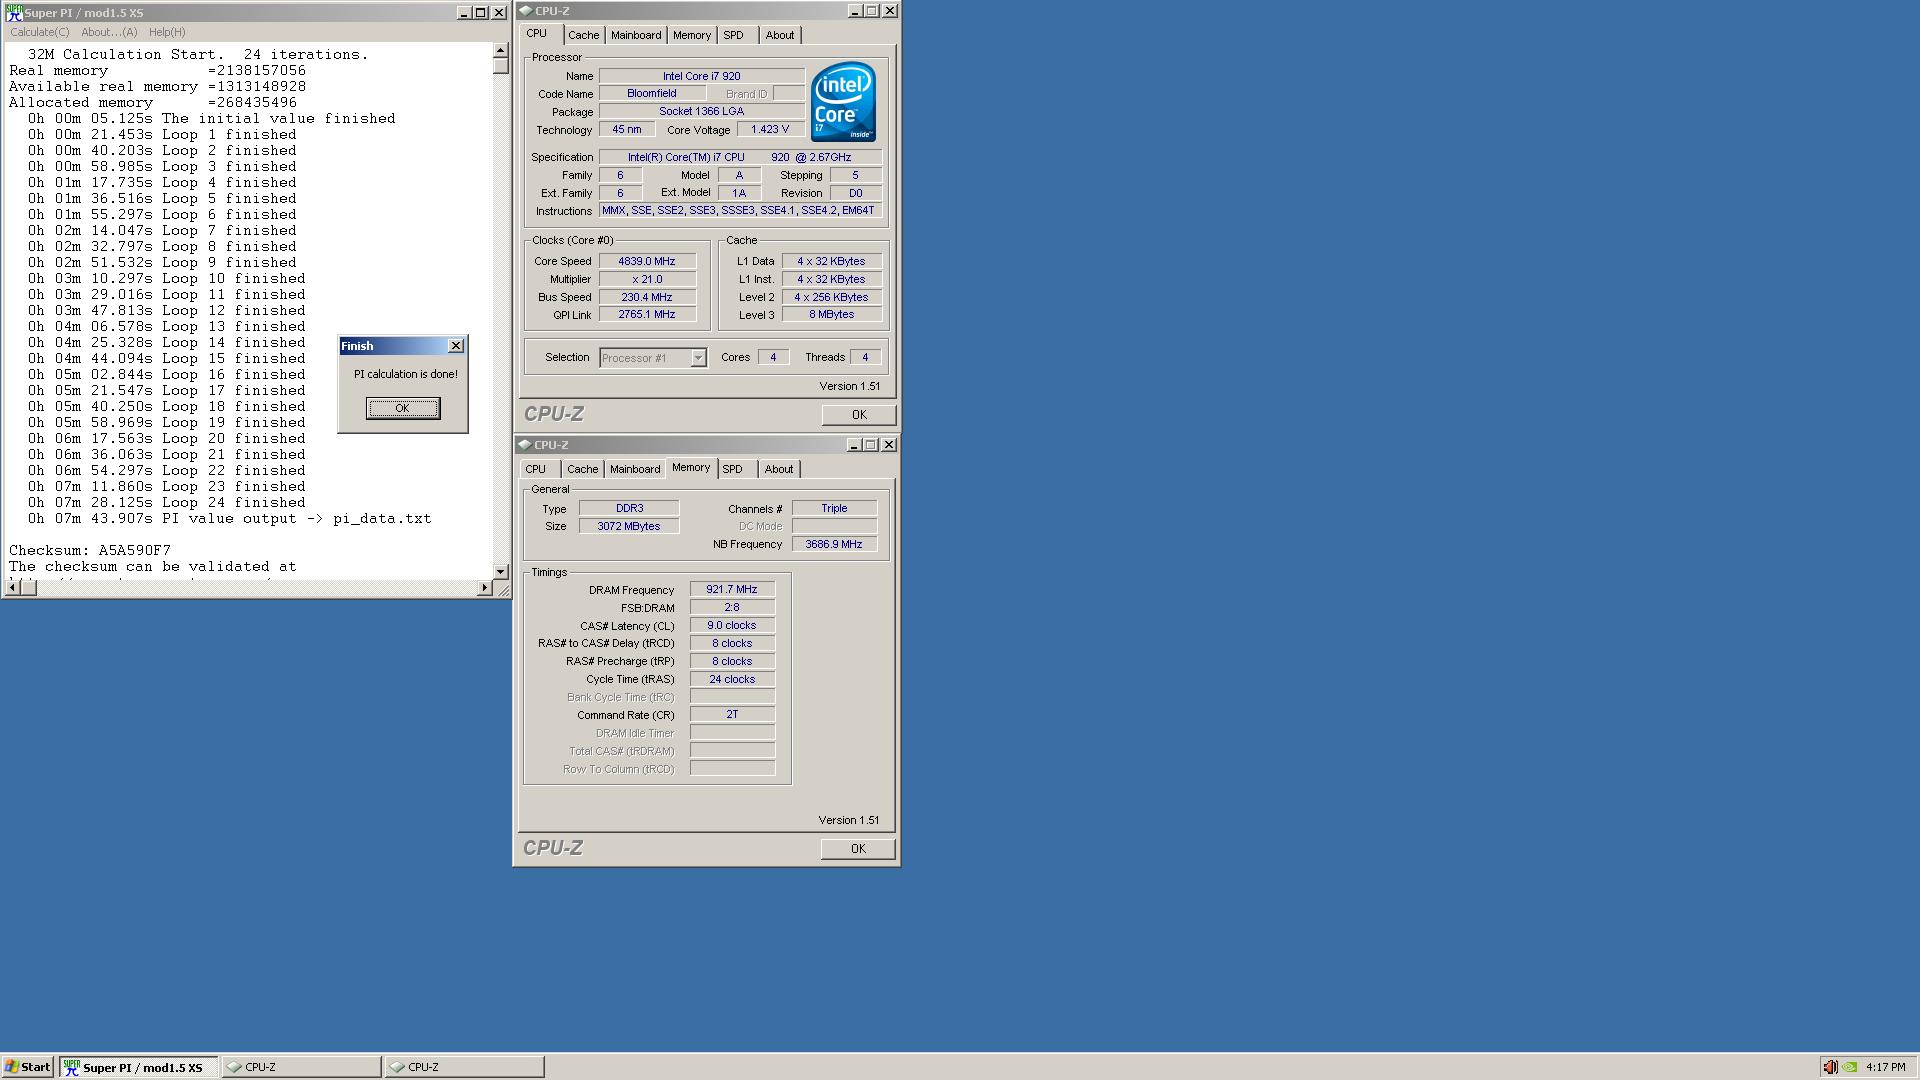1920x1080 pixels.
Task: Switch to Super PI taskbar button
Action: 138,1067
